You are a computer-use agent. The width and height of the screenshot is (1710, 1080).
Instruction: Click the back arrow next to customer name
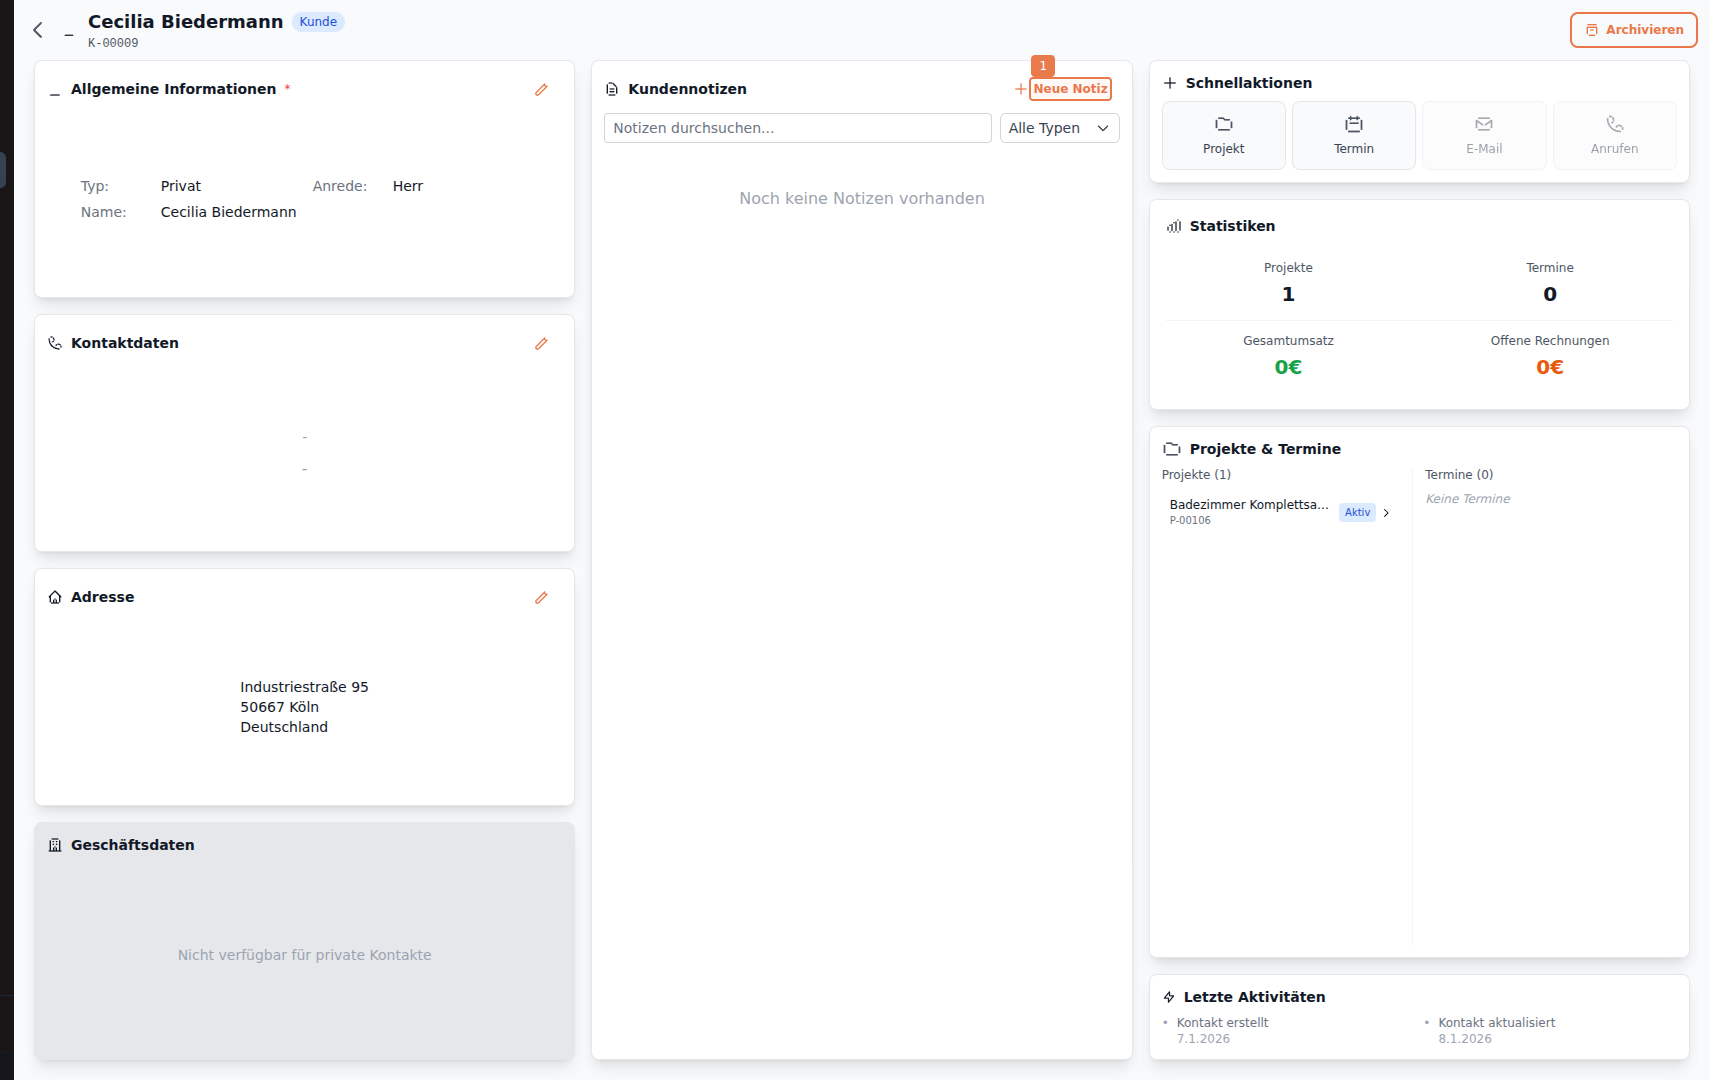38,30
